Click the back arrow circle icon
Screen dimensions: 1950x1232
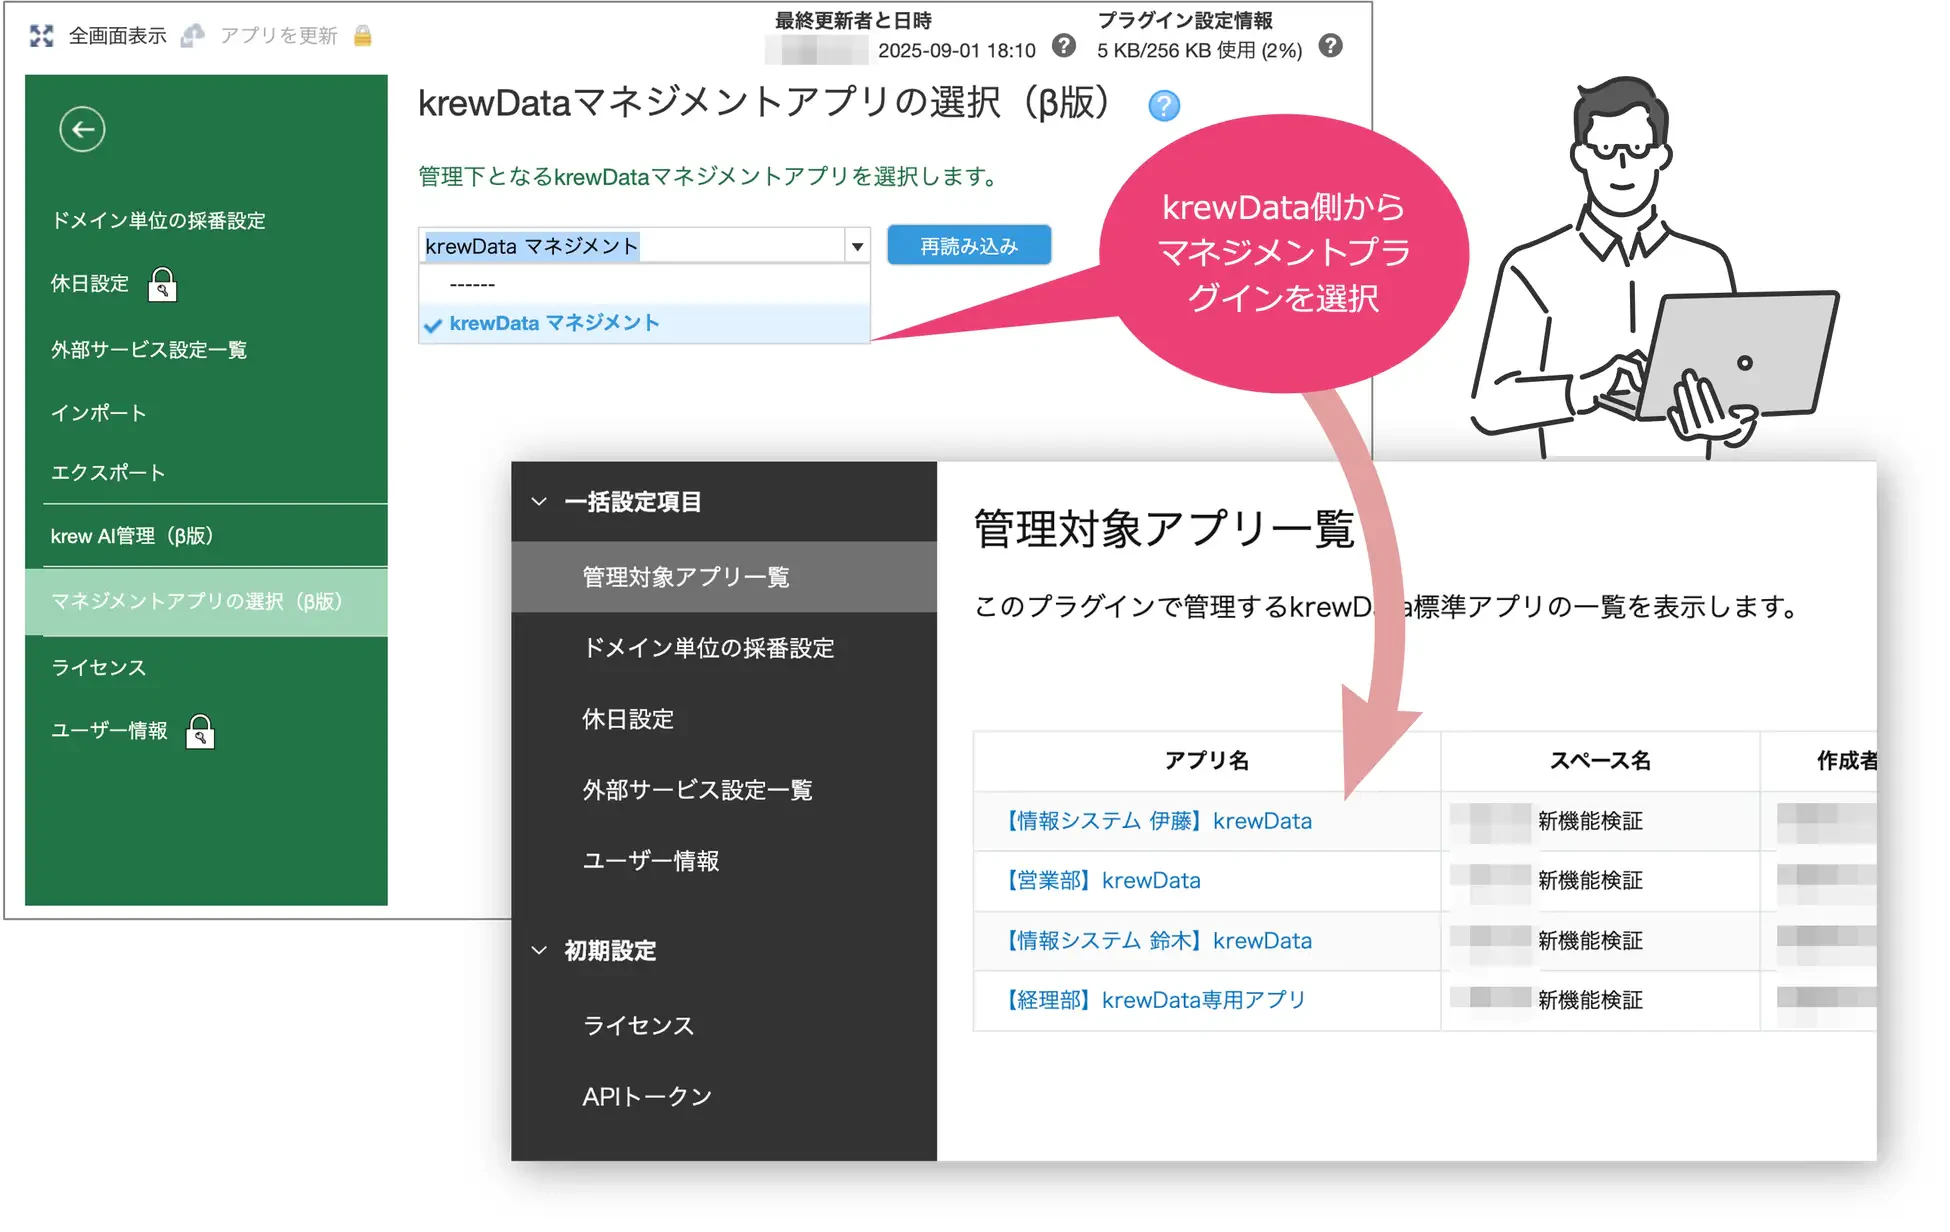(82, 129)
